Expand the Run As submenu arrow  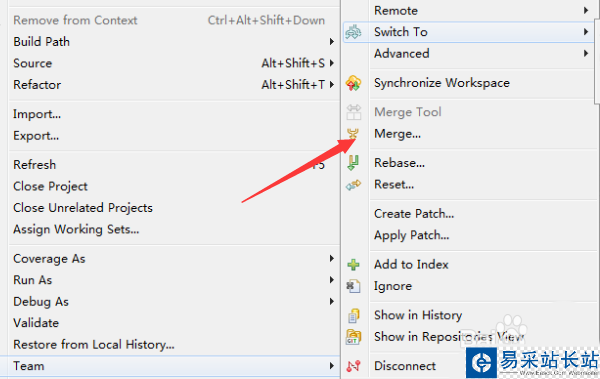[x=332, y=280]
